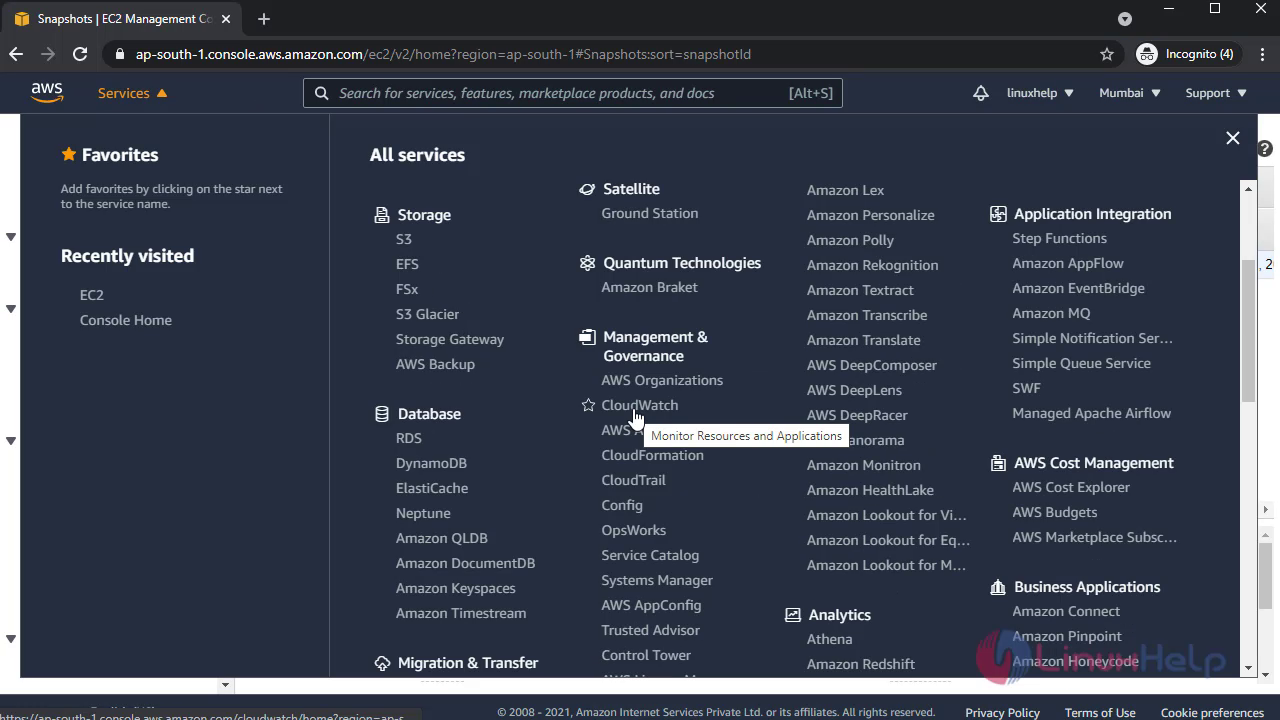1280x720 pixels.
Task: Click the services panel vertical scrollbar
Action: [x=1249, y=330]
